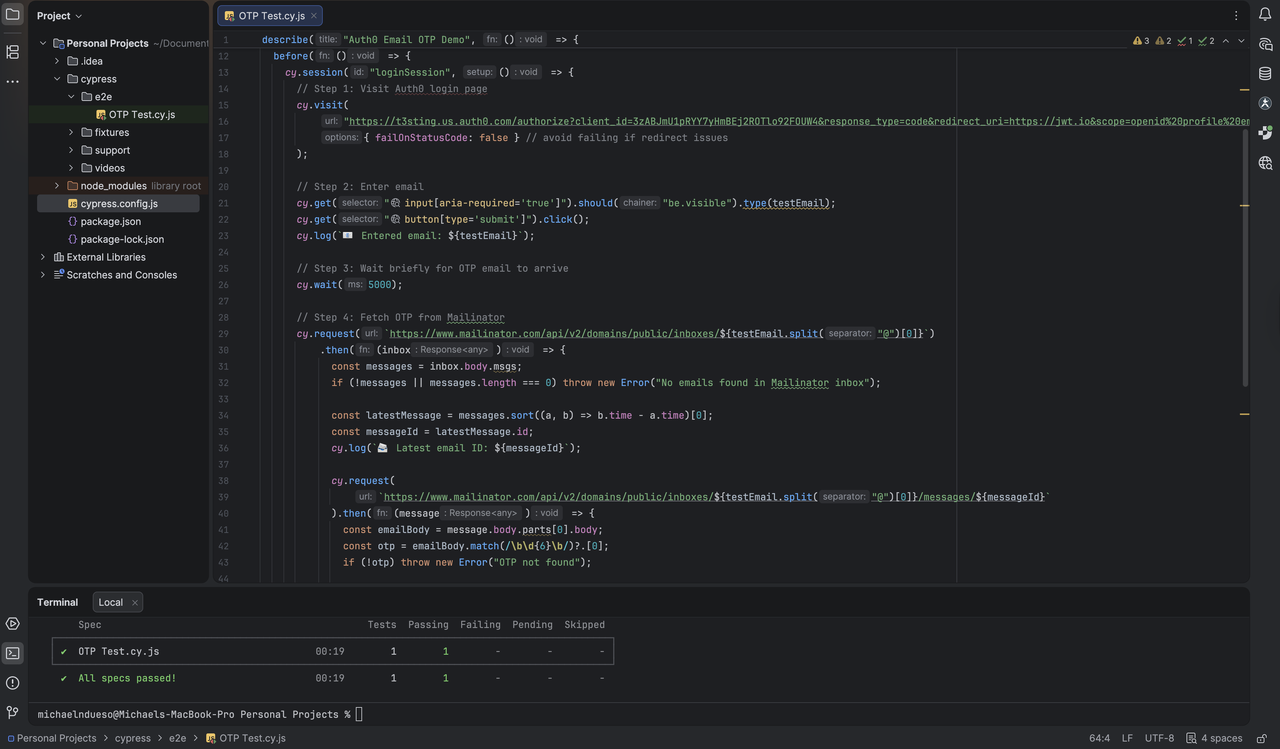Close the OTP Test.cy.js editor tab
Screen dimensions: 1280x749
[x=314, y=16]
